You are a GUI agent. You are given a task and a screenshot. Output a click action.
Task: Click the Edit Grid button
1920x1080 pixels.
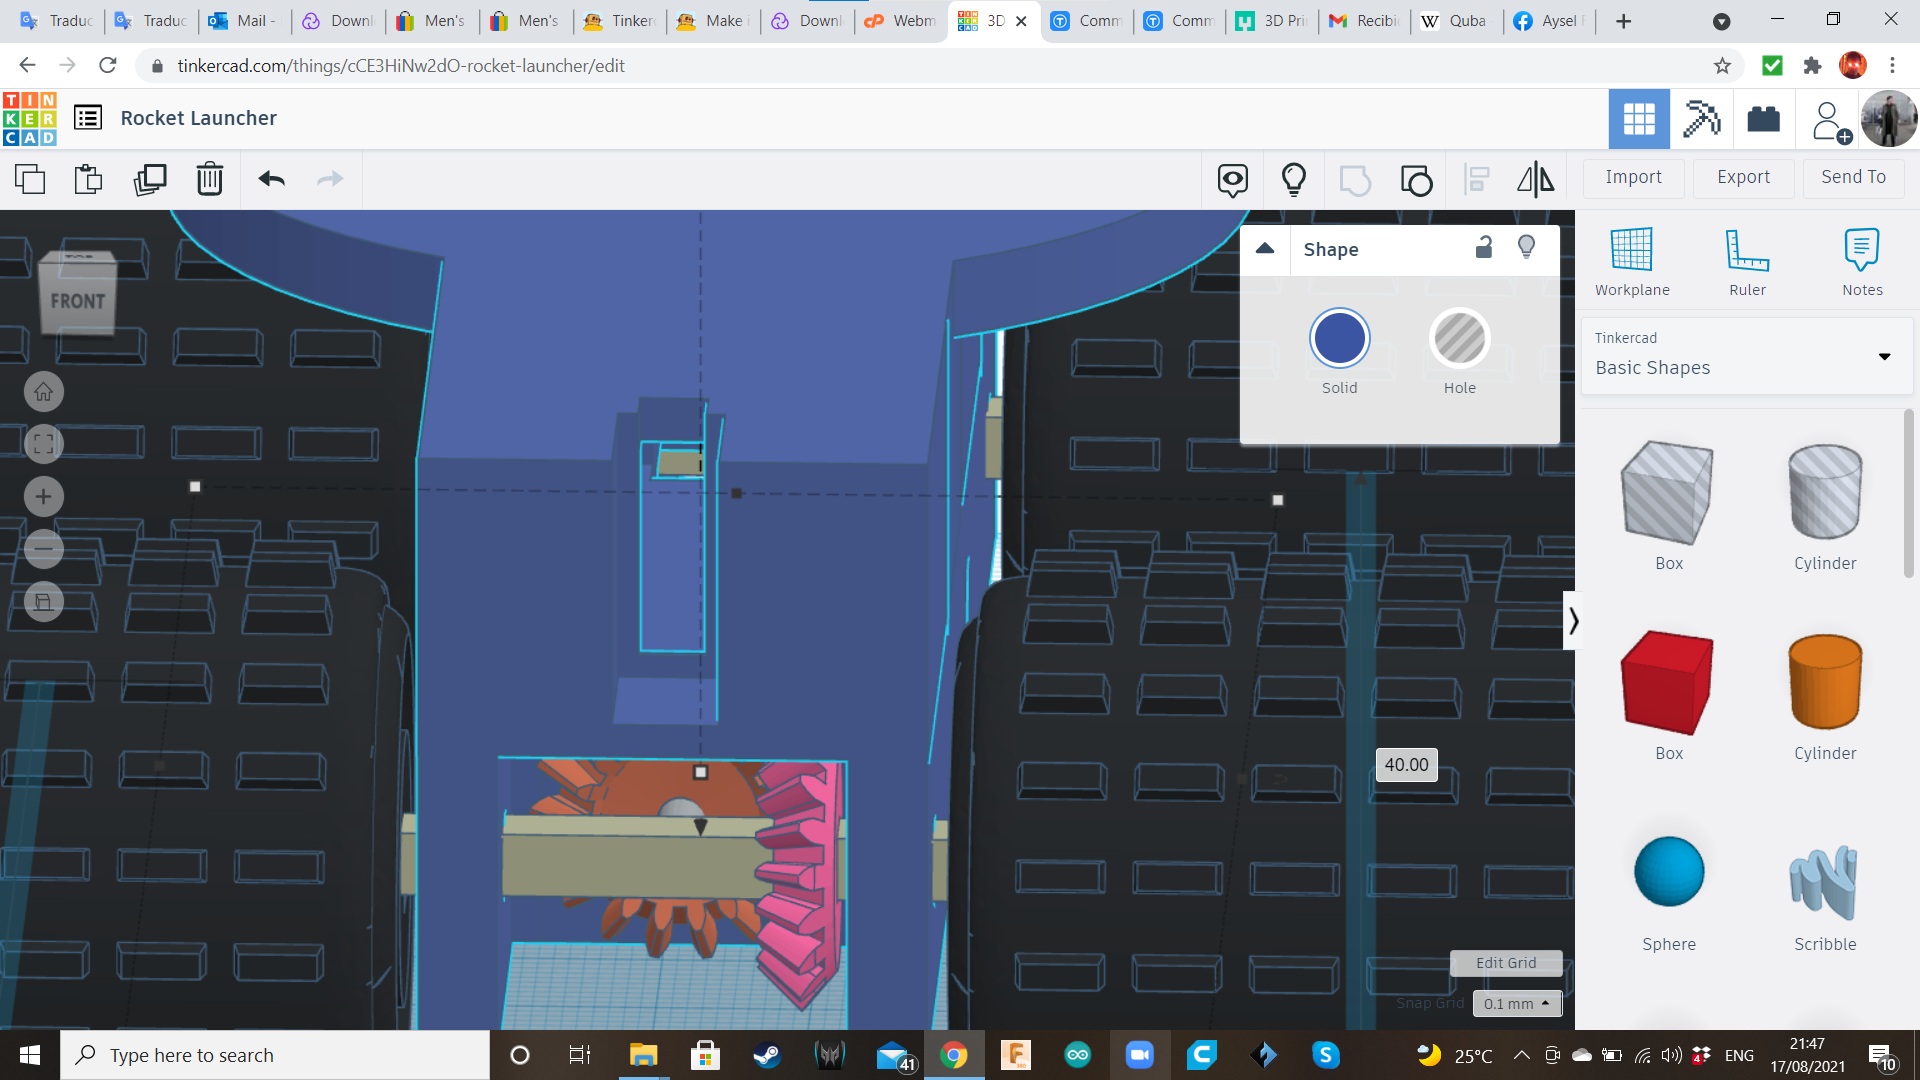tap(1505, 963)
